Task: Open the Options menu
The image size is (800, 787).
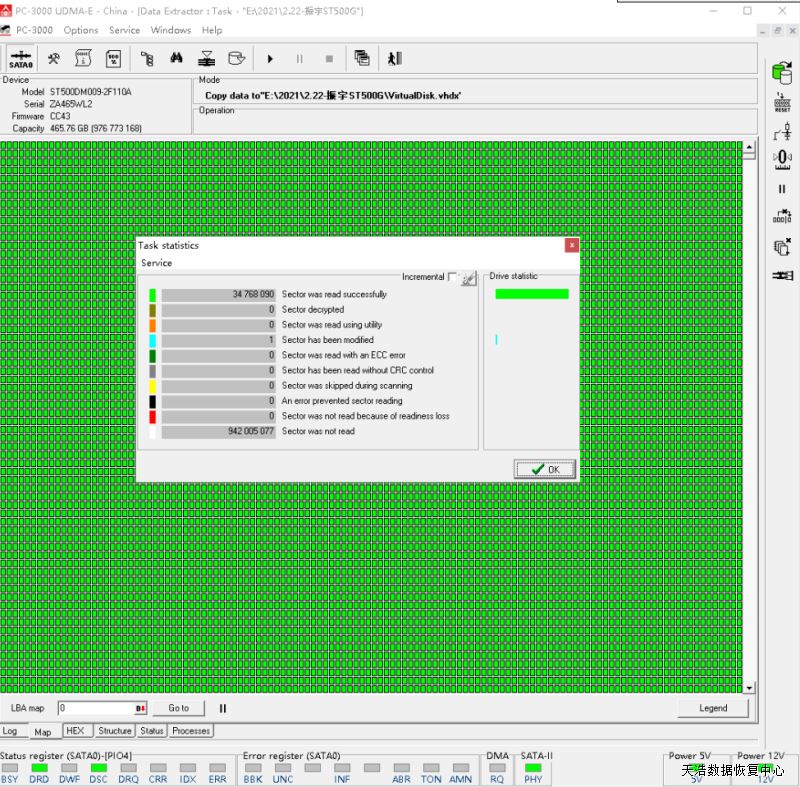Action: click(x=81, y=30)
